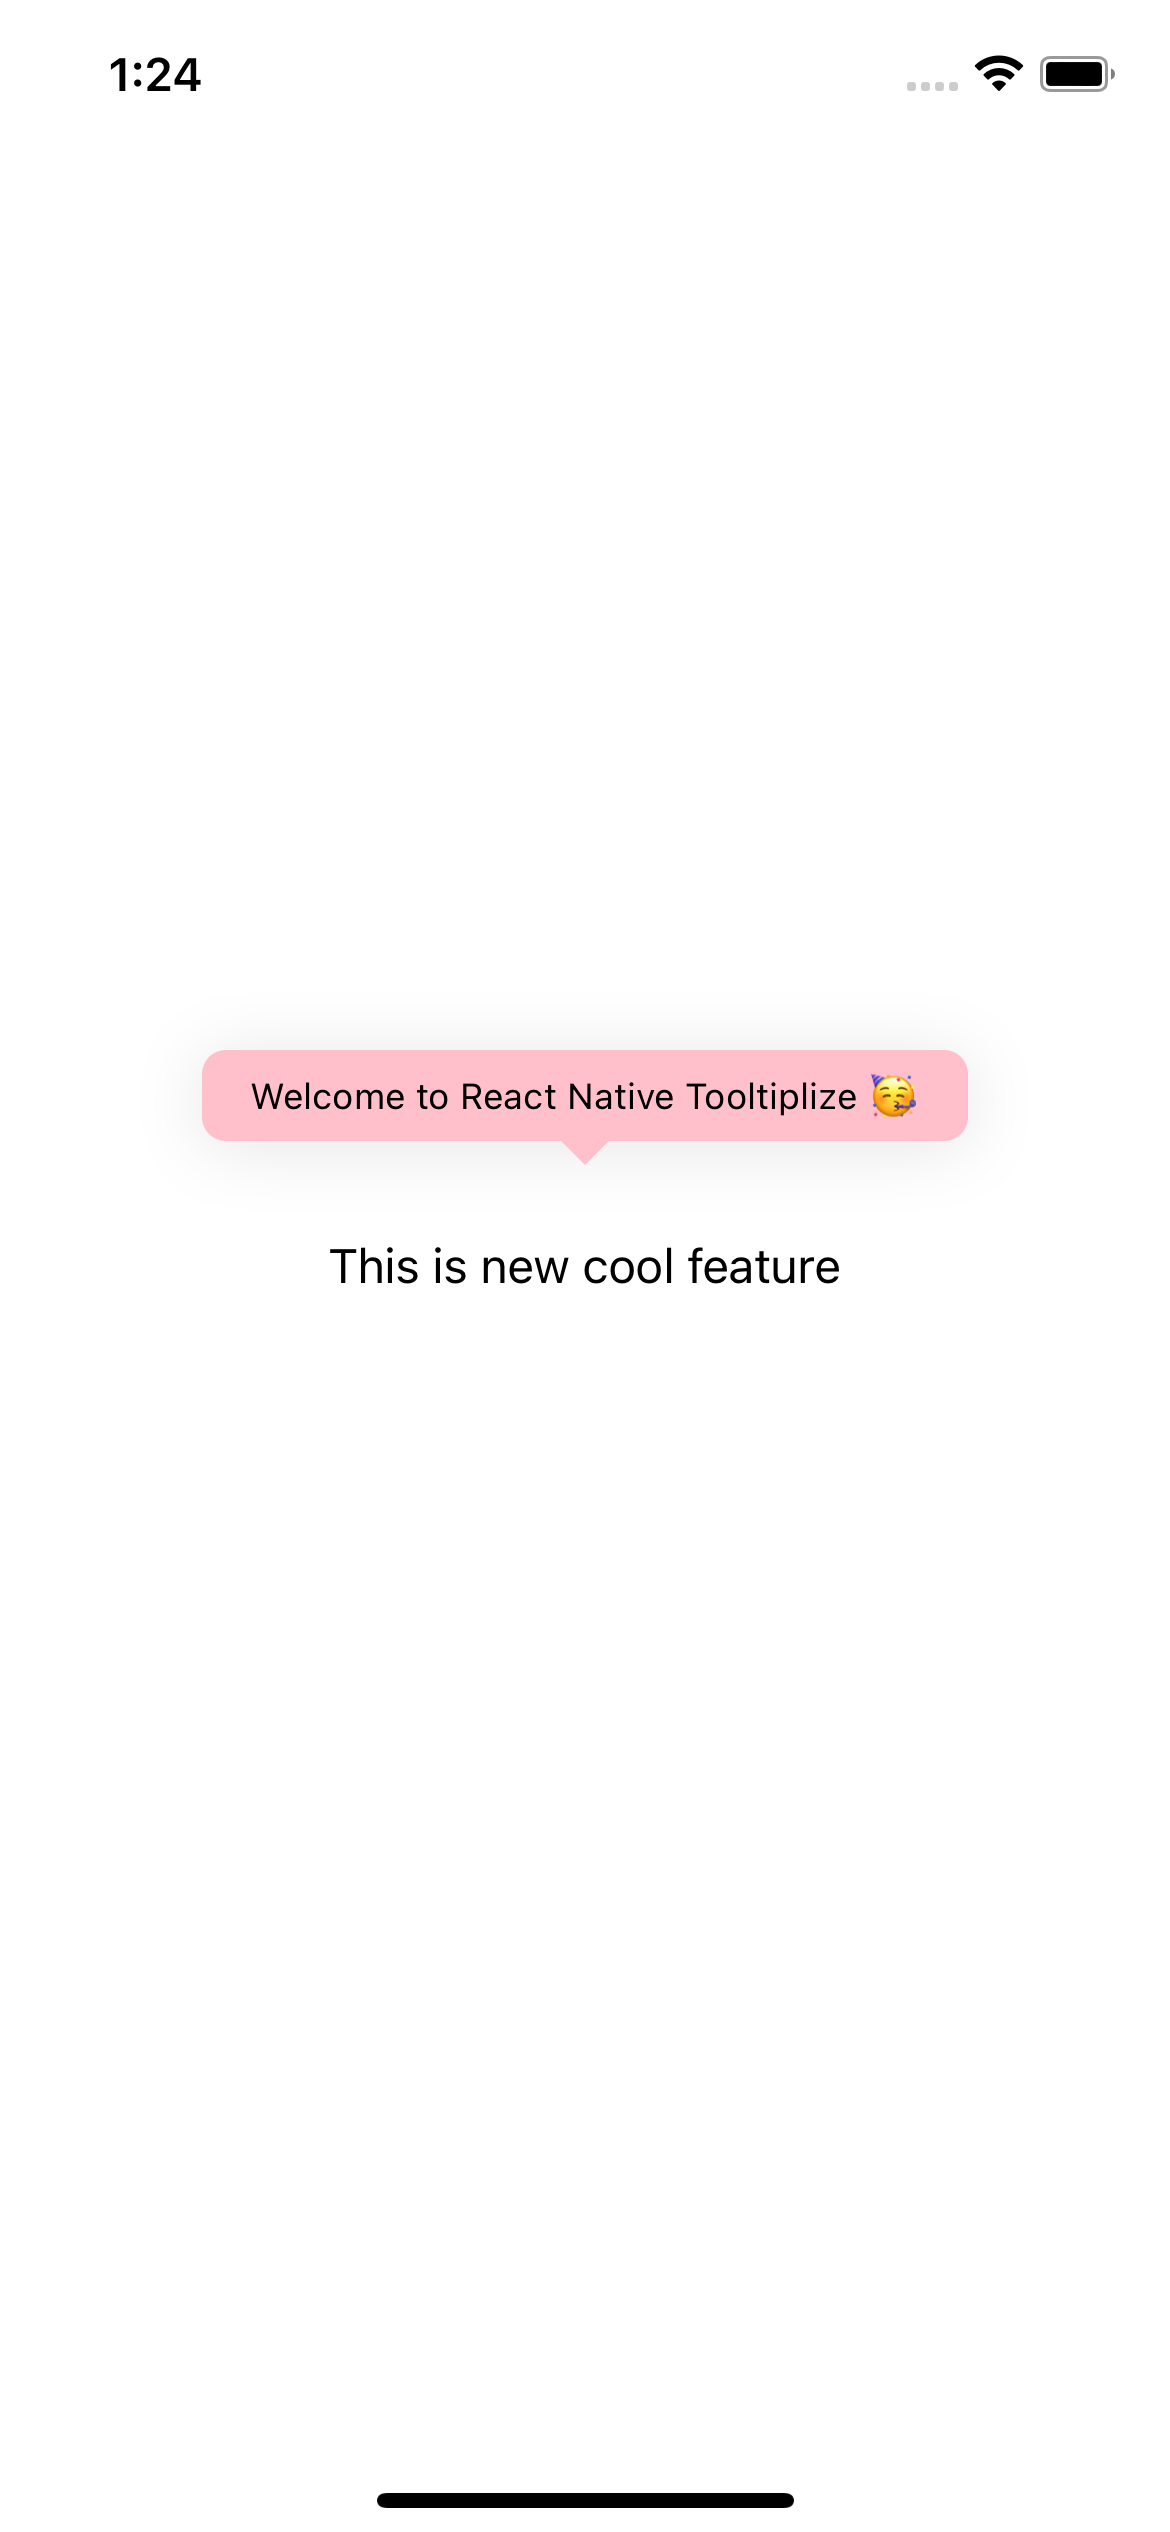The width and height of the screenshot is (1170, 2532).
Task: Click the word "This" below the tooltip
Action: (374, 1267)
